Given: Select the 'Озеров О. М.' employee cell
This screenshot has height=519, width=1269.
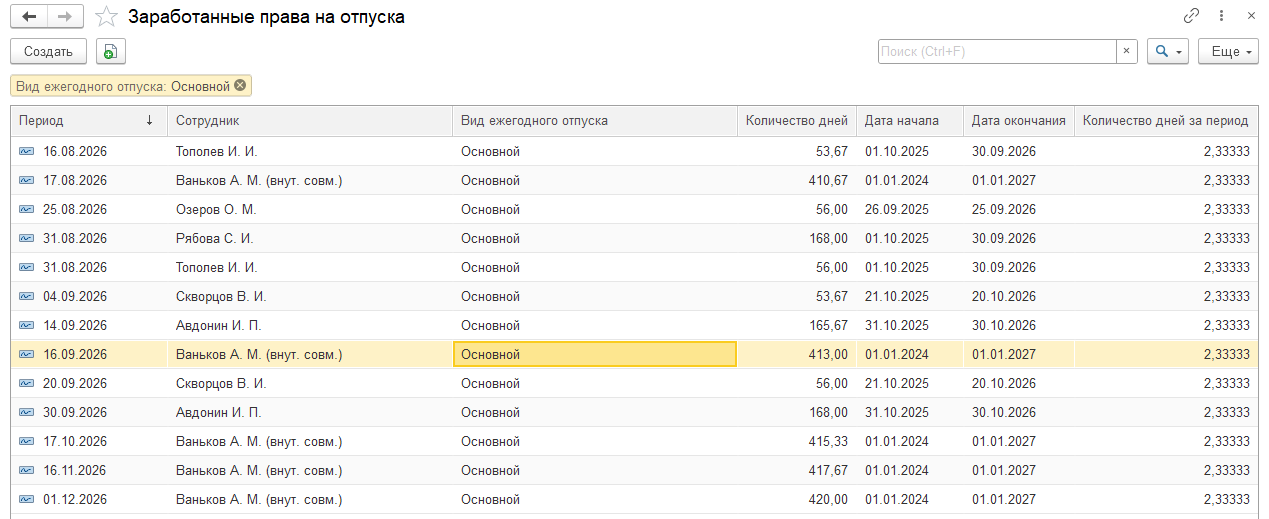Looking at the screenshot, I should pyautogui.click(x=216, y=210).
